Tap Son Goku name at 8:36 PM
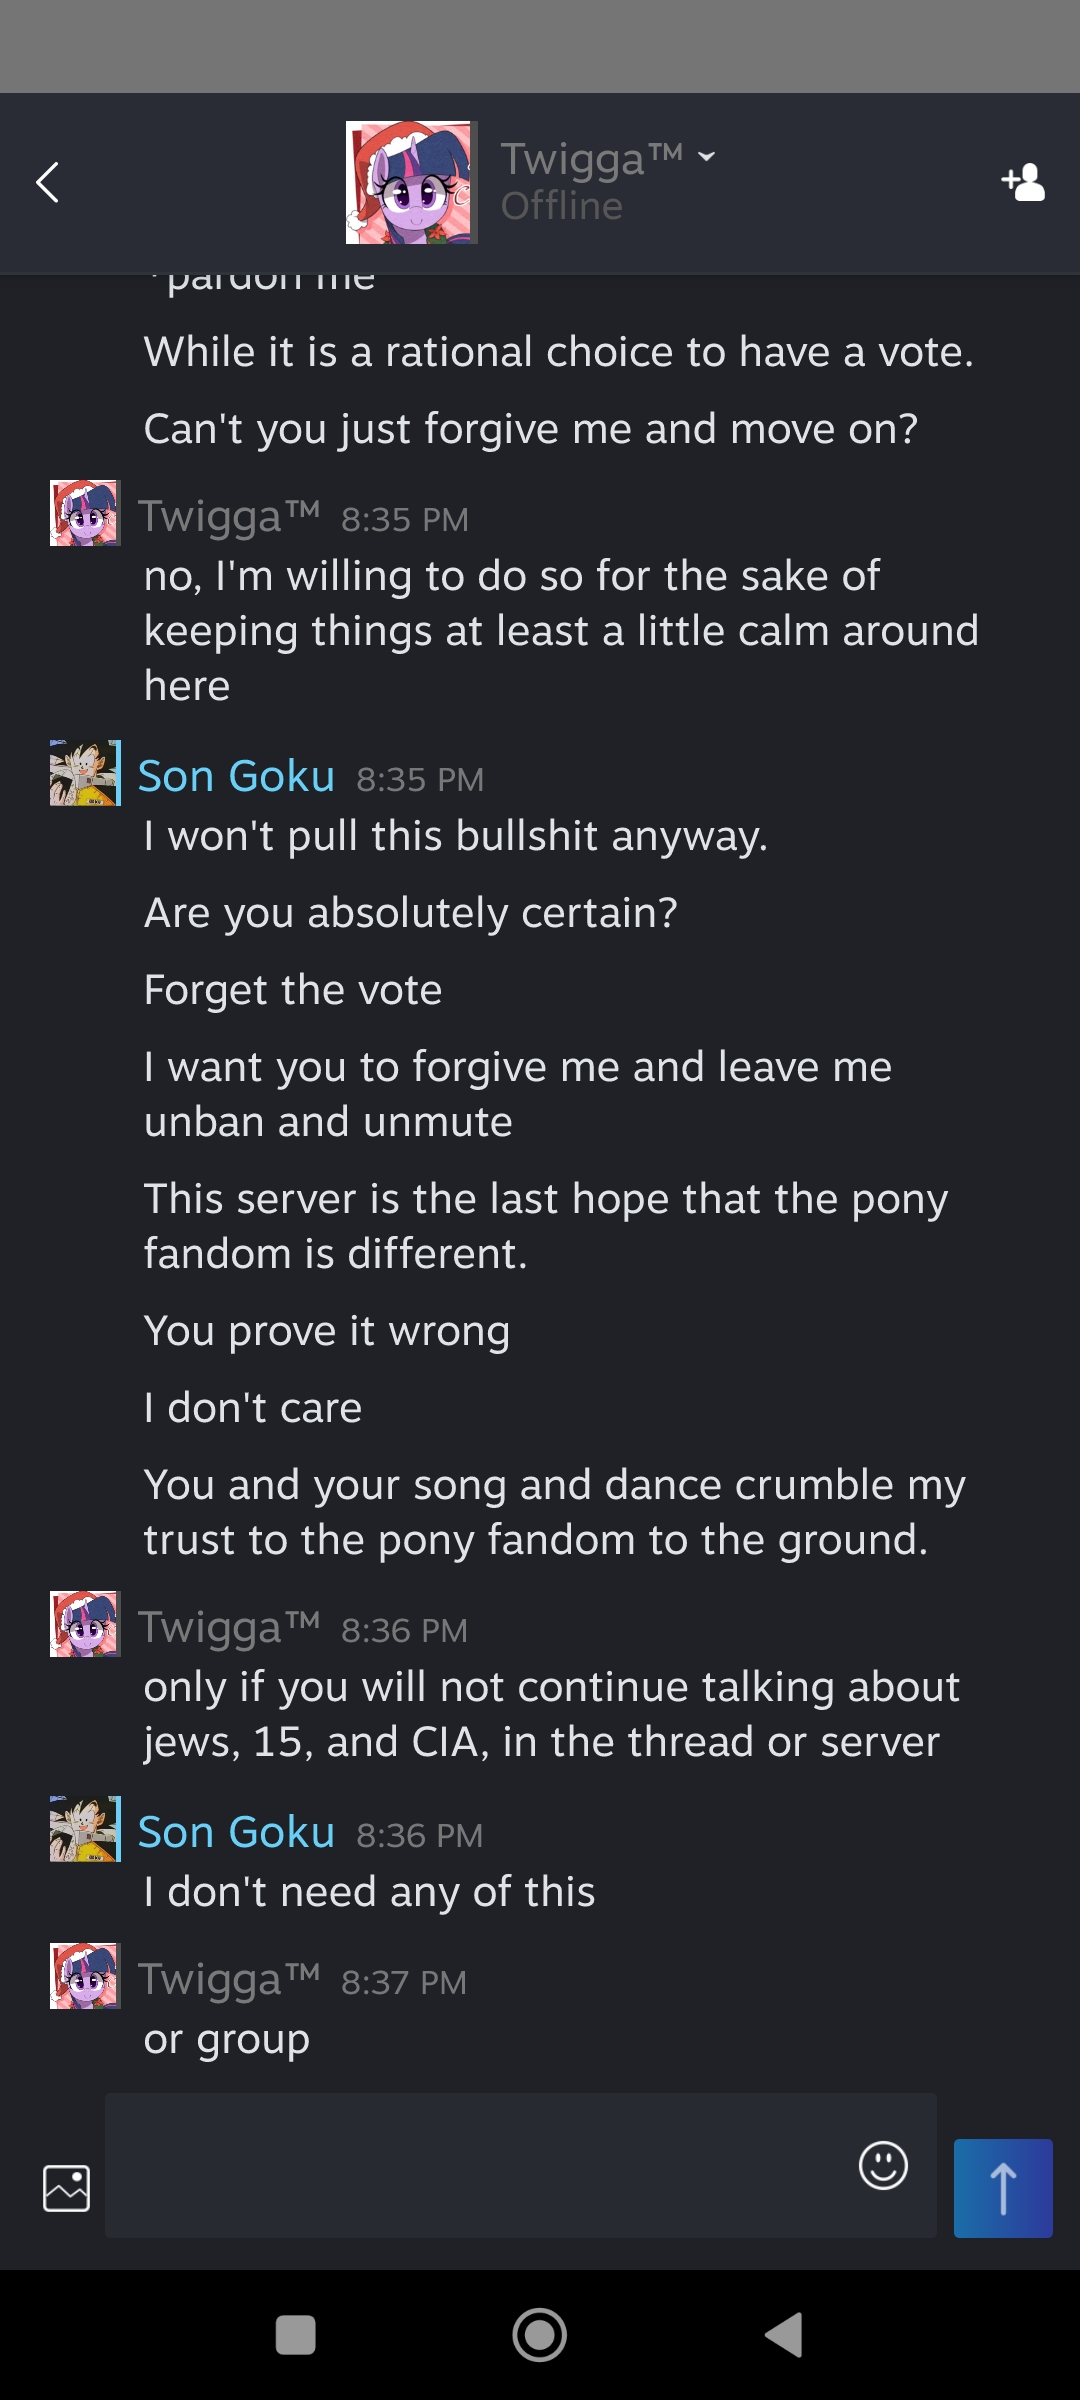This screenshot has width=1080, height=2400. pyautogui.click(x=236, y=1833)
